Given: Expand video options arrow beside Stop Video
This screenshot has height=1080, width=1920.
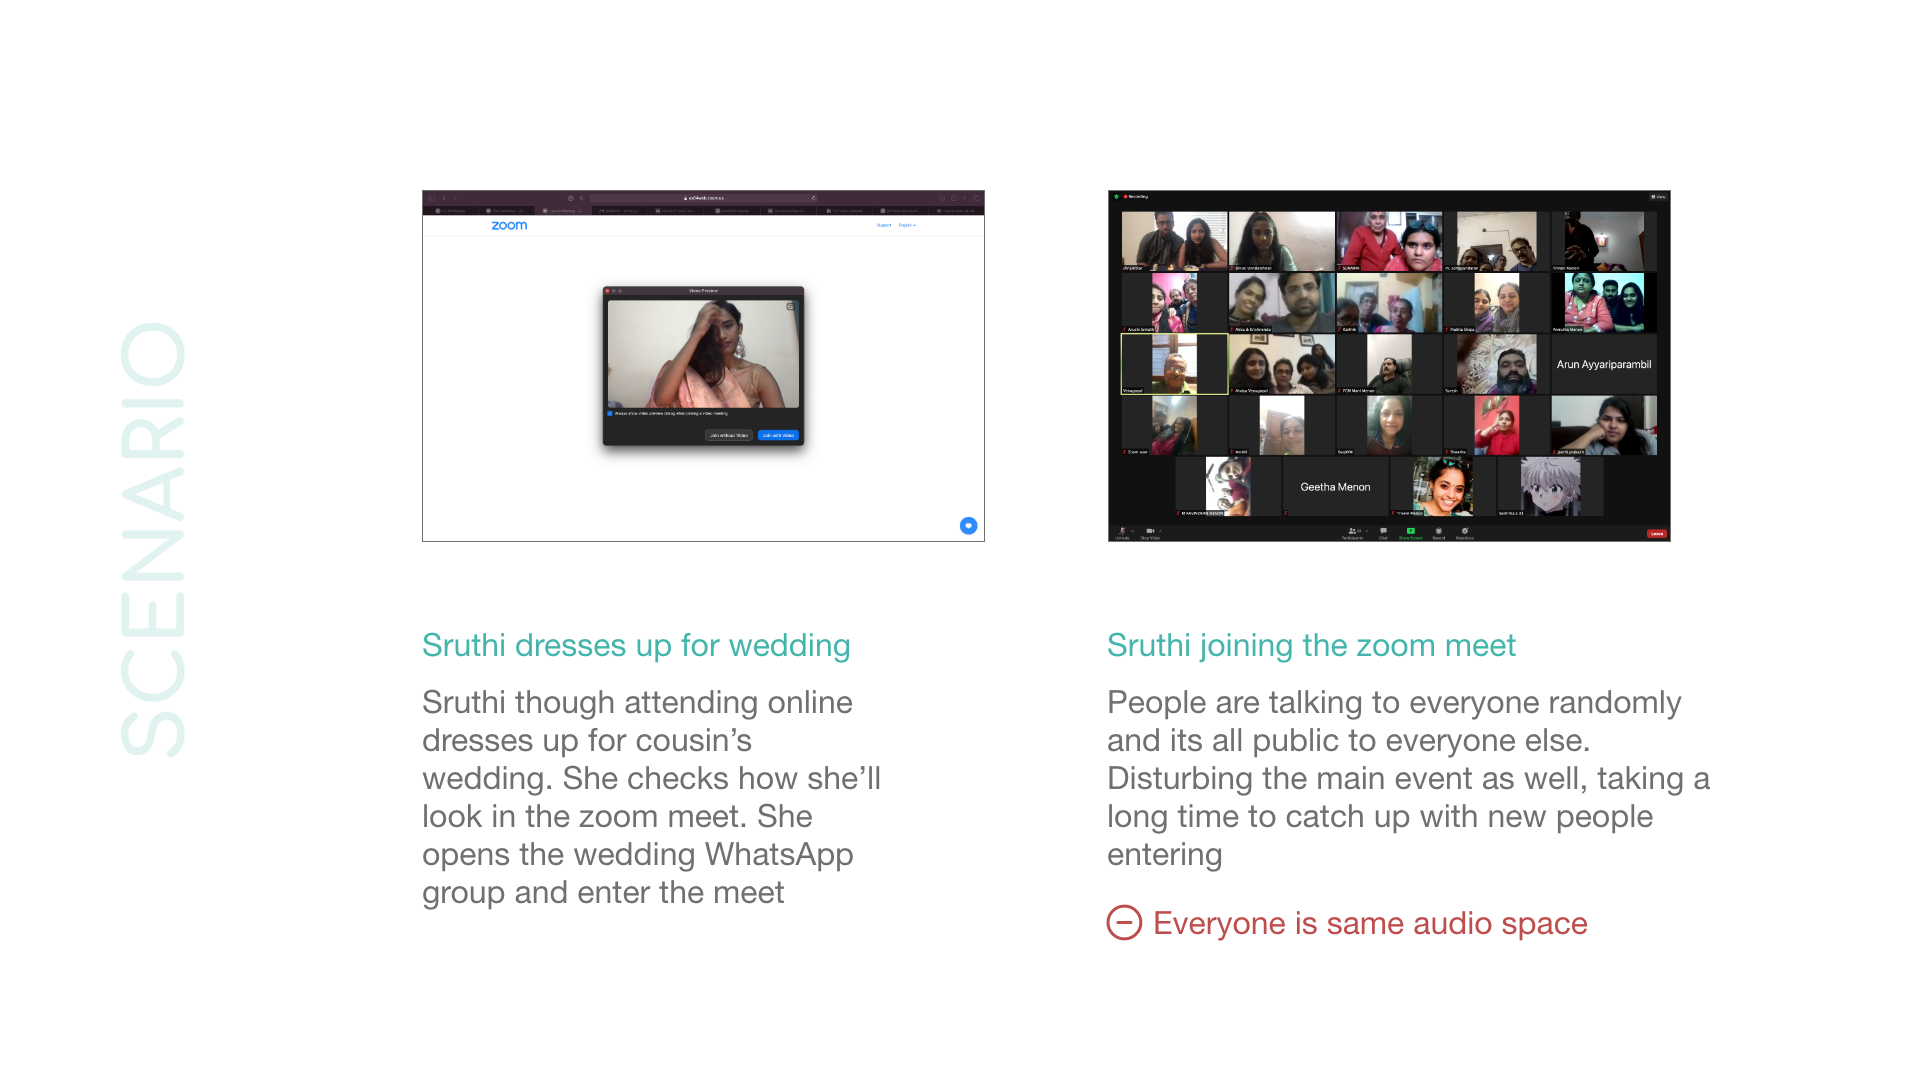Looking at the screenshot, I should (x=1160, y=531).
